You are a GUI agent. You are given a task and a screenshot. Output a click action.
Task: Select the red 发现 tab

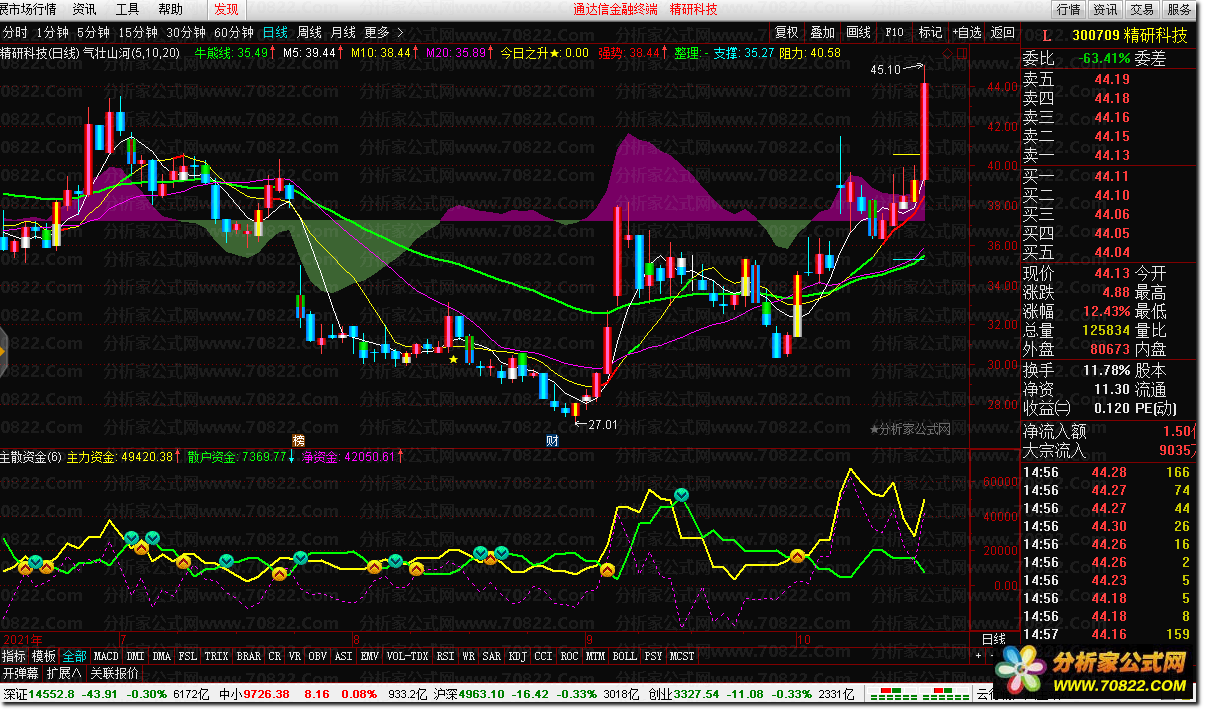[x=227, y=9]
